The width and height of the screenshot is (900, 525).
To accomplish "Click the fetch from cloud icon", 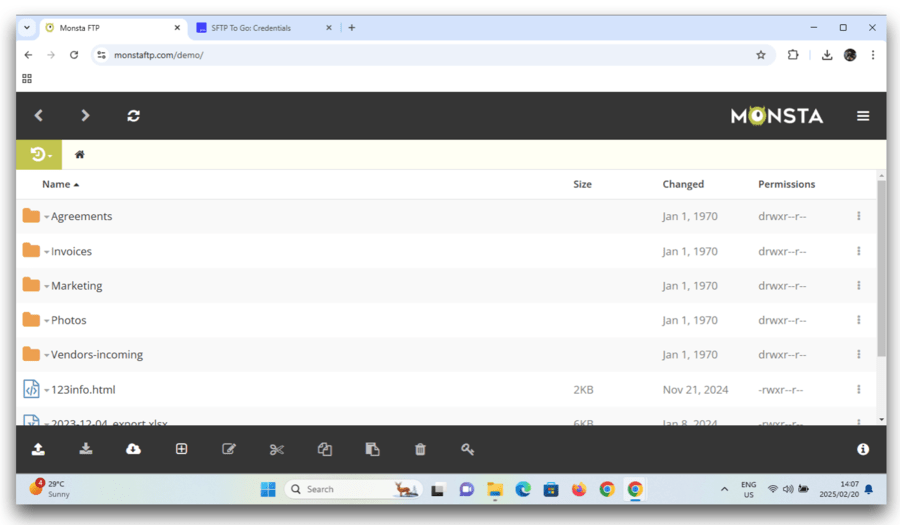I will 133,449.
